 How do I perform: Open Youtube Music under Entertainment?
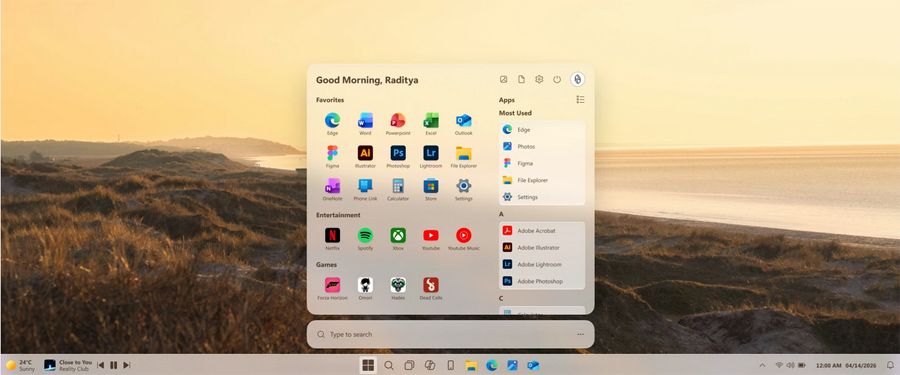(x=463, y=239)
